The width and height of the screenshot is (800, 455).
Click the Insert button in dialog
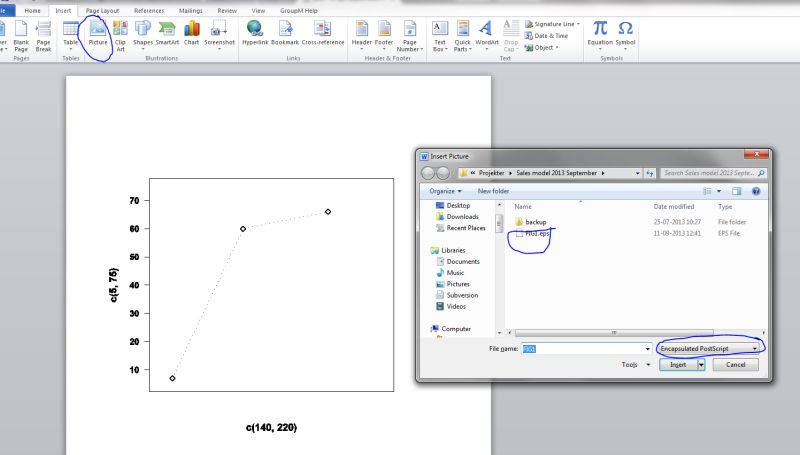(x=678, y=365)
